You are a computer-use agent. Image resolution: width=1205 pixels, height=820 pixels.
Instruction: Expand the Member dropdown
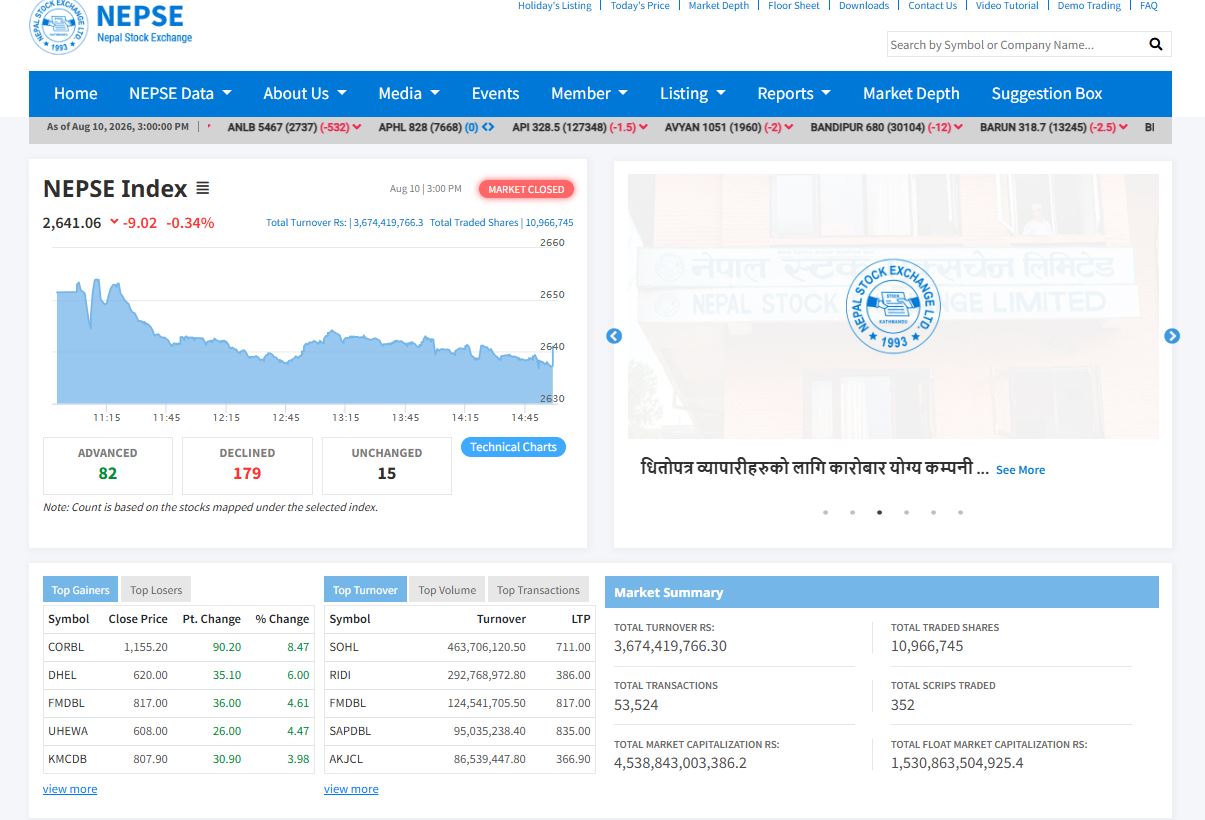pos(589,93)
